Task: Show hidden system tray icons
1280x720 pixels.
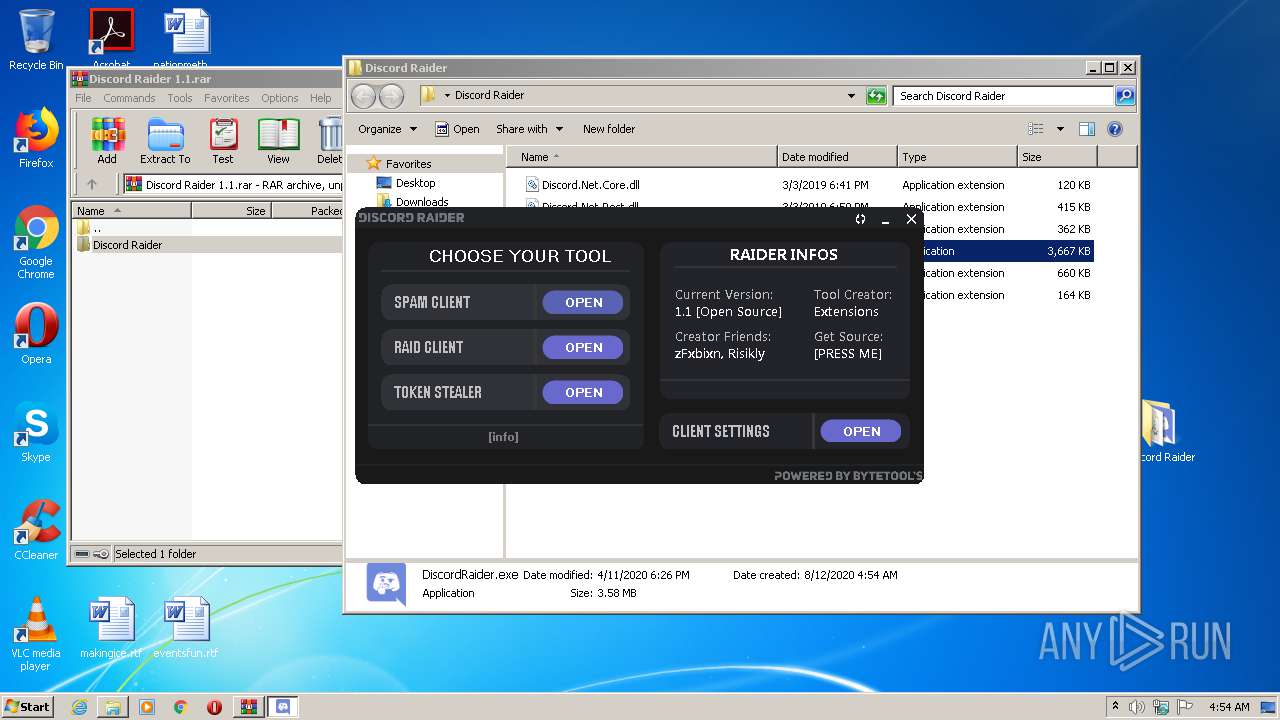Action: coord(1115,707)
